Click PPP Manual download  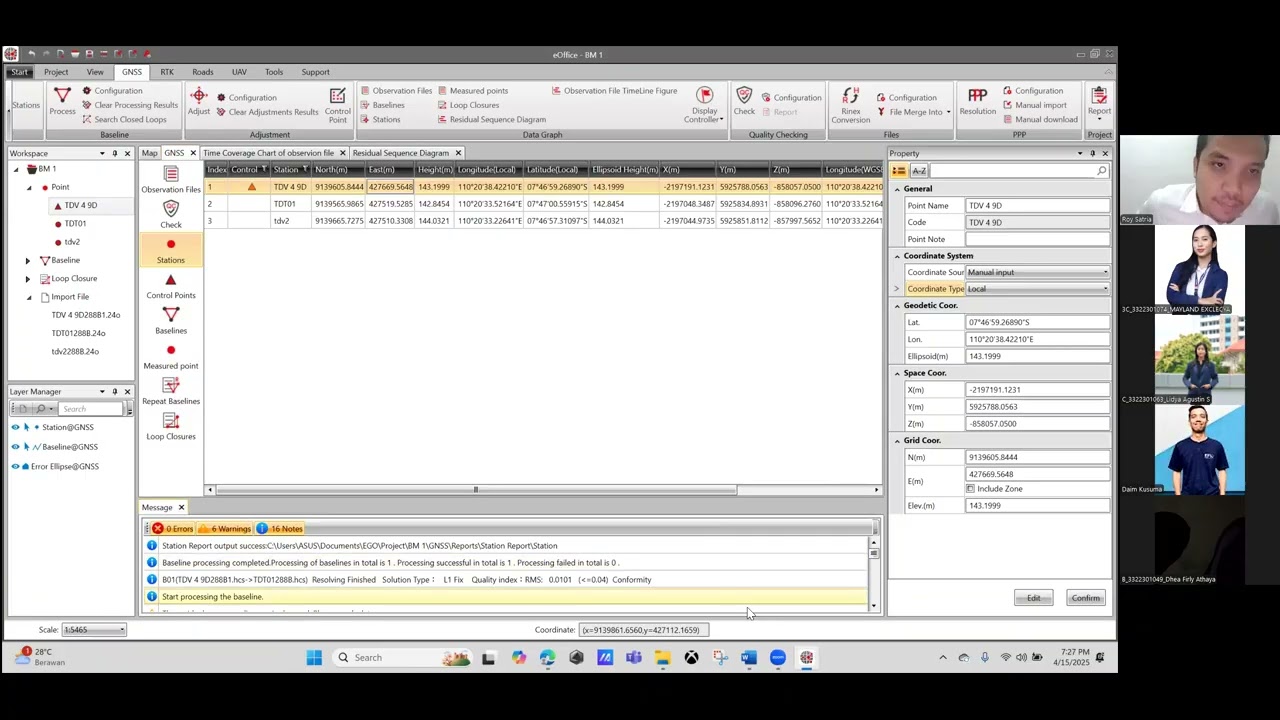click(1040, 119)
